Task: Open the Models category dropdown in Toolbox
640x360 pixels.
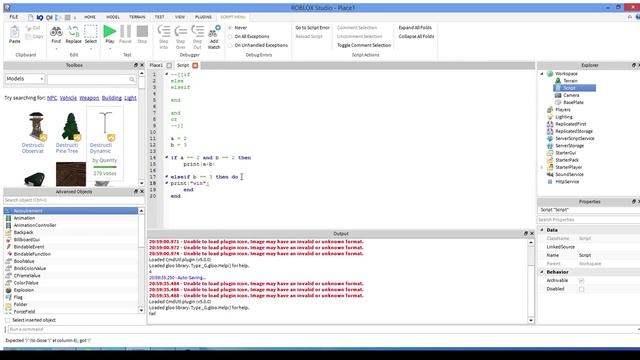Action: (24, 79)
